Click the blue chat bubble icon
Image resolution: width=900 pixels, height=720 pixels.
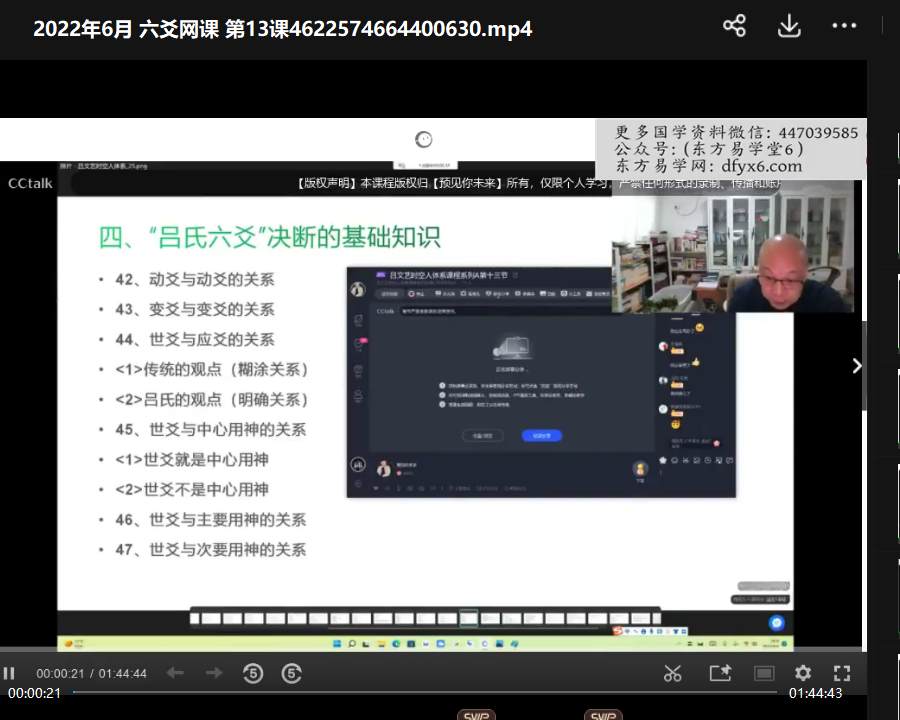tap(776, 622)
